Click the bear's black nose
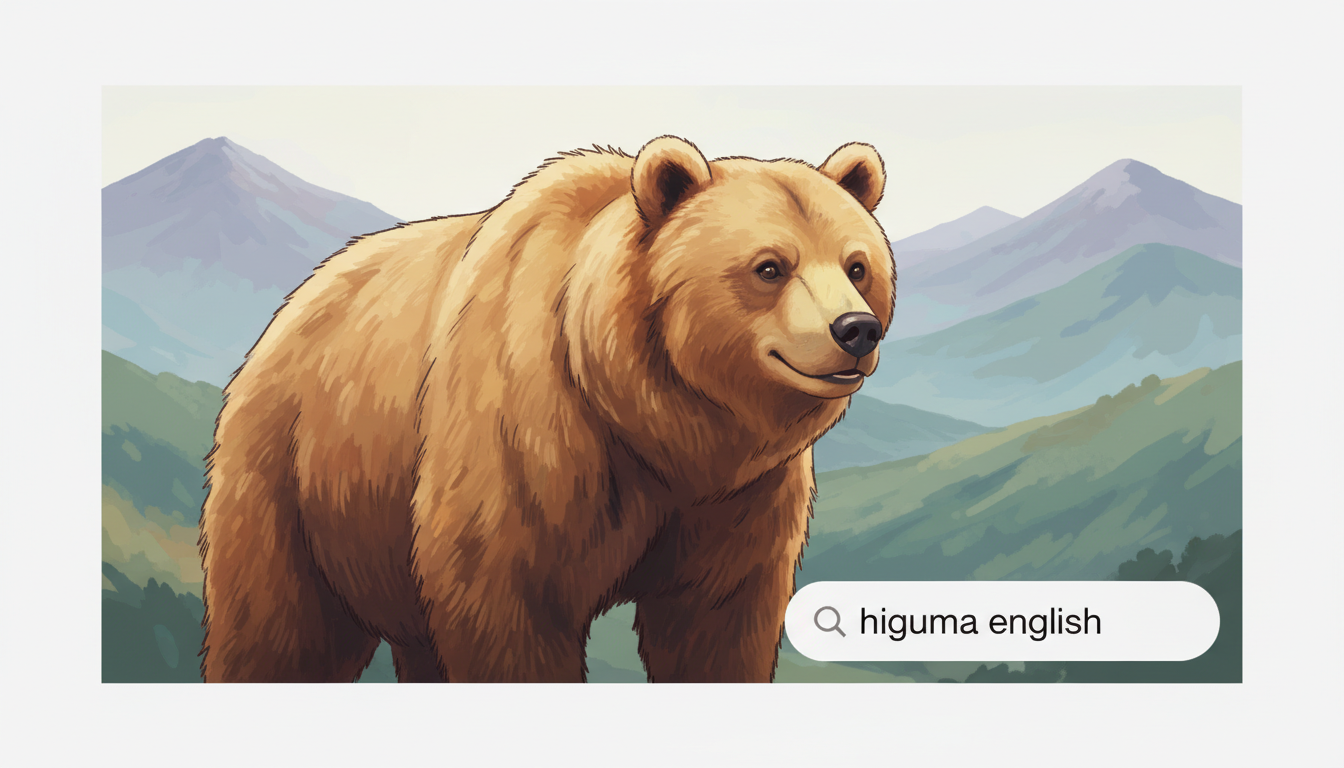Screen dimensions: 1344x768 click(857, 333)
